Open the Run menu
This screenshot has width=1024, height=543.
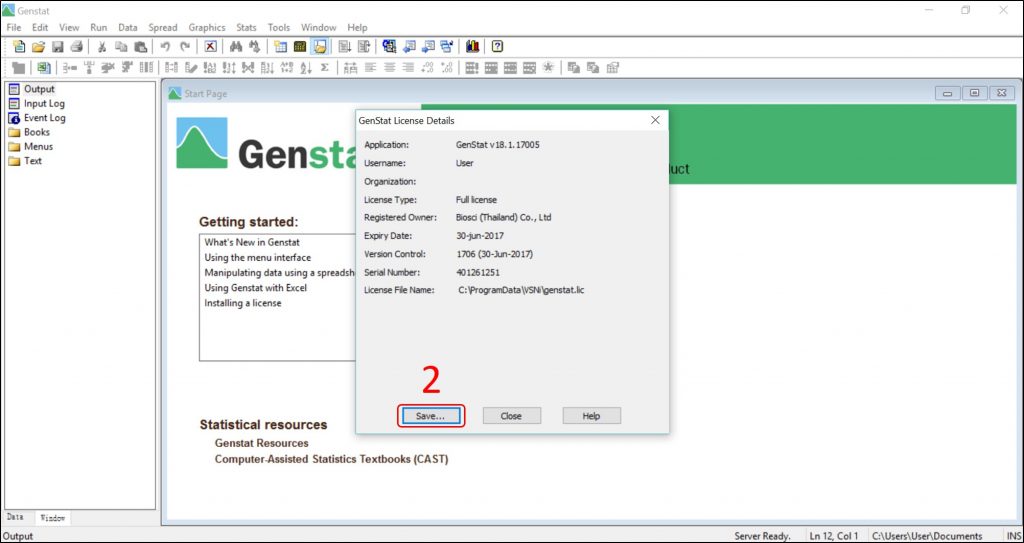(99, 27)
